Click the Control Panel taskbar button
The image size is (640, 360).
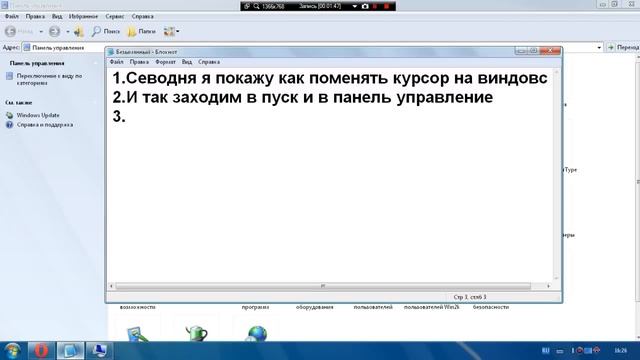[x=99, y=351]
